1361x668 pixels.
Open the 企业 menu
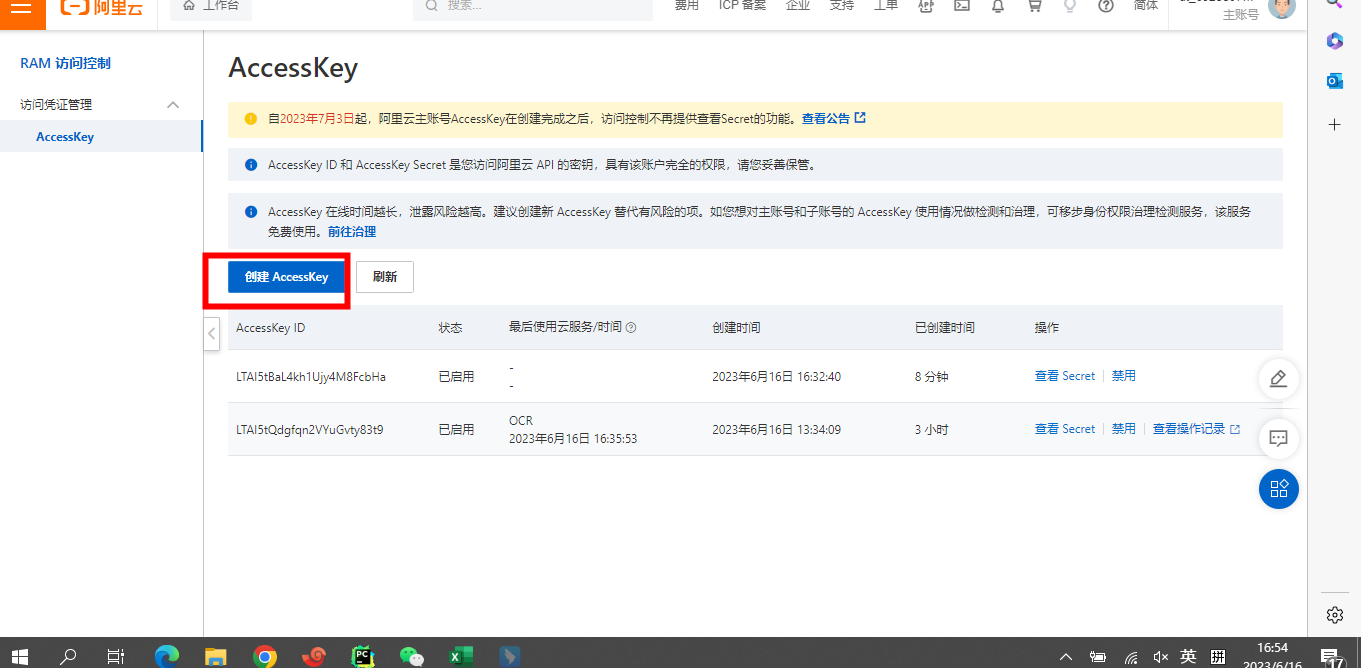click(x=798, y=6)
